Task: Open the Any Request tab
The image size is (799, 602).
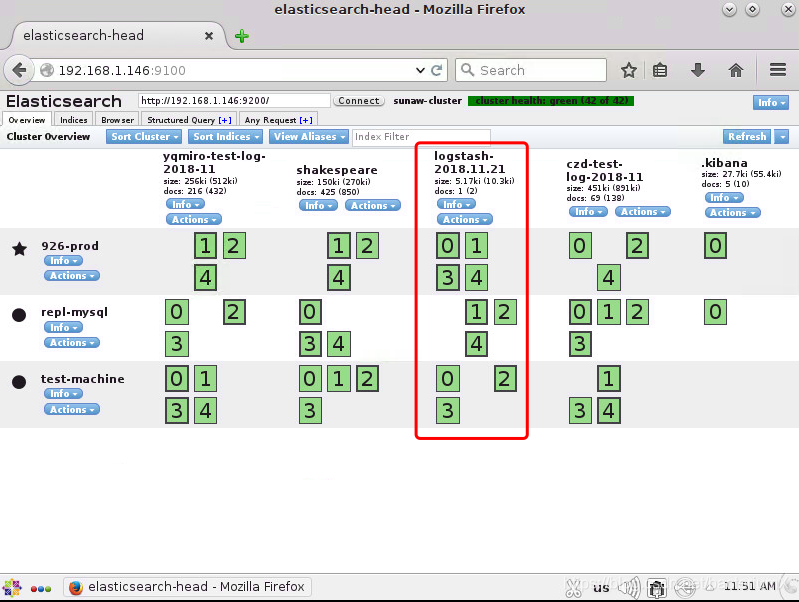Action: (278, 120)
